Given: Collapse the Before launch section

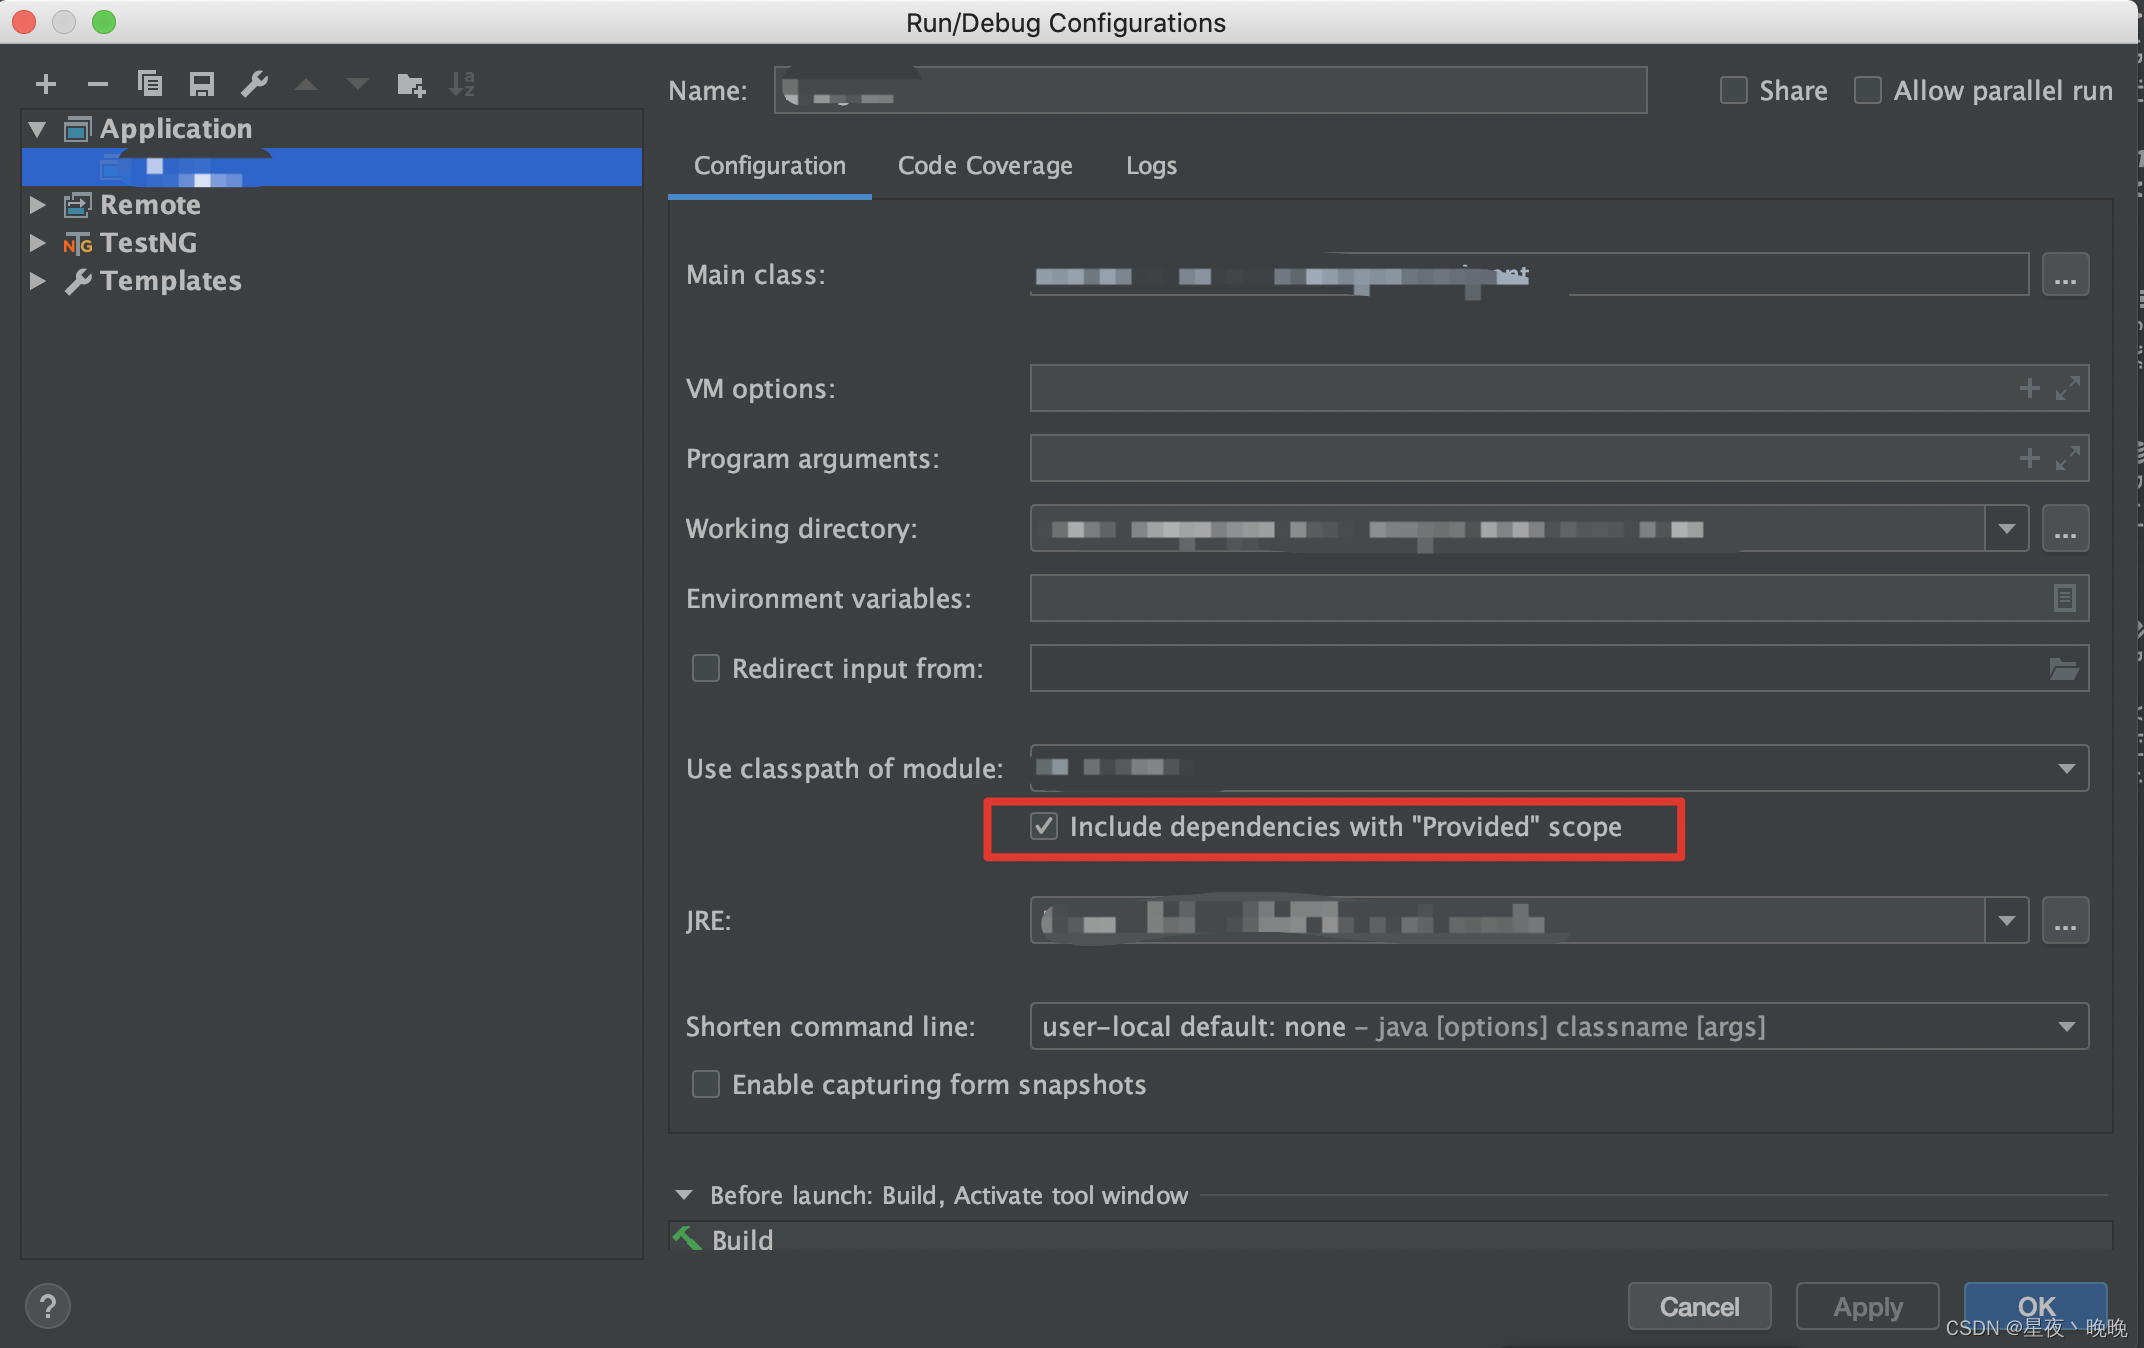Looking at the screenshot, I should click(x=685, y=1195).
